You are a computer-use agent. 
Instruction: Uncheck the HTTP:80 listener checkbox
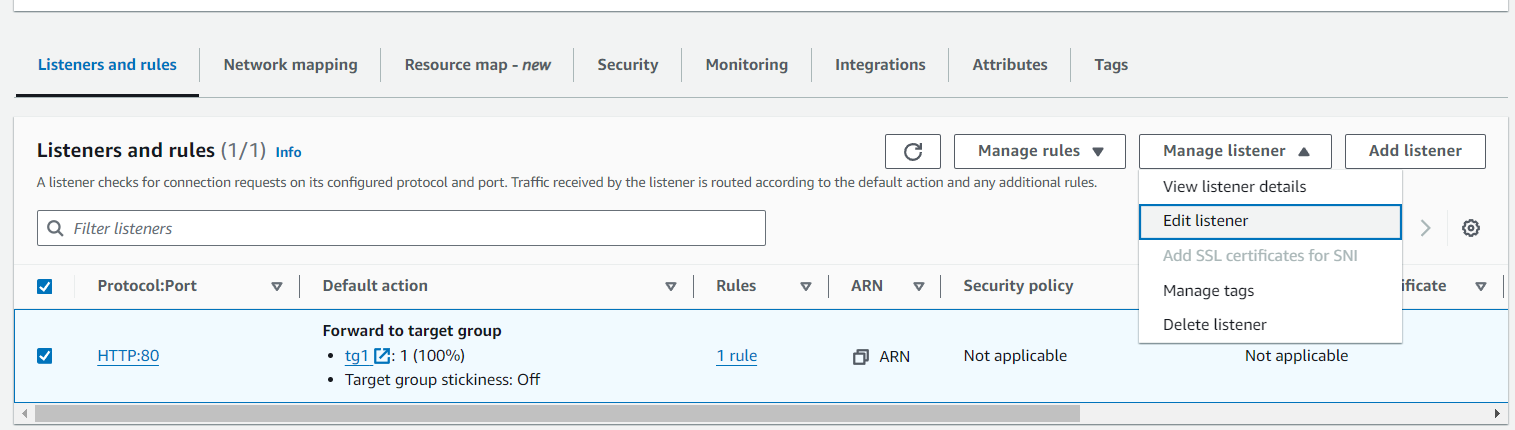[44, 356]
